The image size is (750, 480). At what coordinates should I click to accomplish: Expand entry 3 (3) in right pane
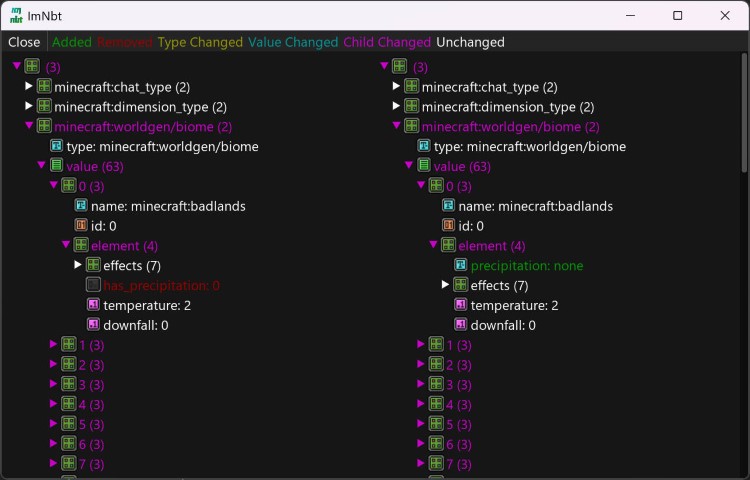pos(421,383)
